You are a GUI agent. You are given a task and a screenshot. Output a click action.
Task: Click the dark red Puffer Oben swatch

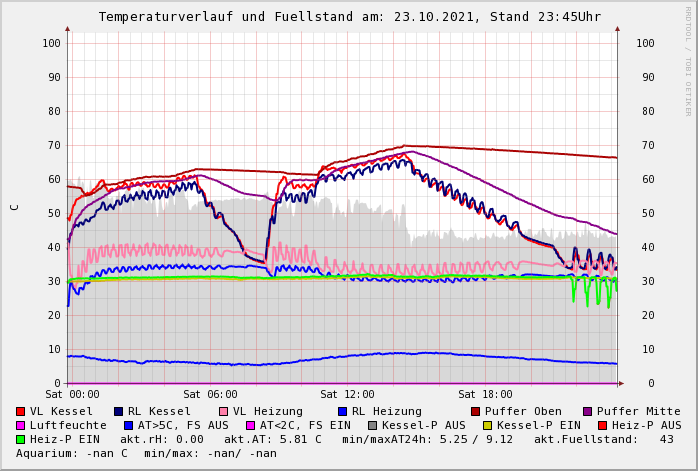click(x=476, y=411)
